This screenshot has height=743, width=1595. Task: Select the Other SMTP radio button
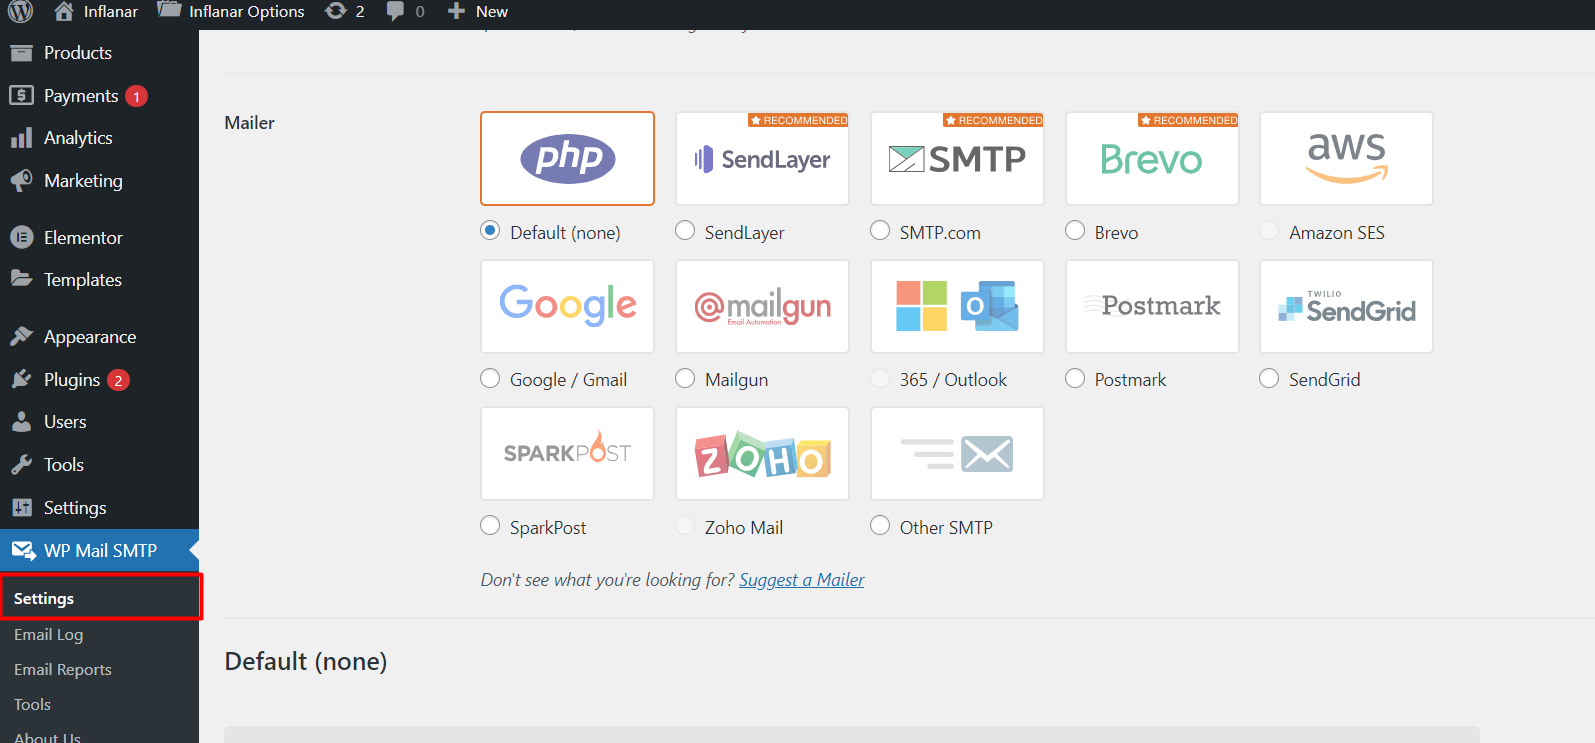pos(880,525)
